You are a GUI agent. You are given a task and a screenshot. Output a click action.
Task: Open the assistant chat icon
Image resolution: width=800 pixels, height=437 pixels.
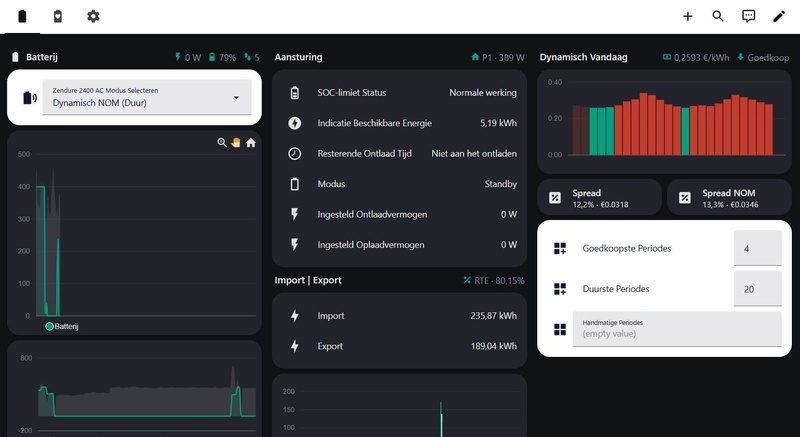point(748,16)
